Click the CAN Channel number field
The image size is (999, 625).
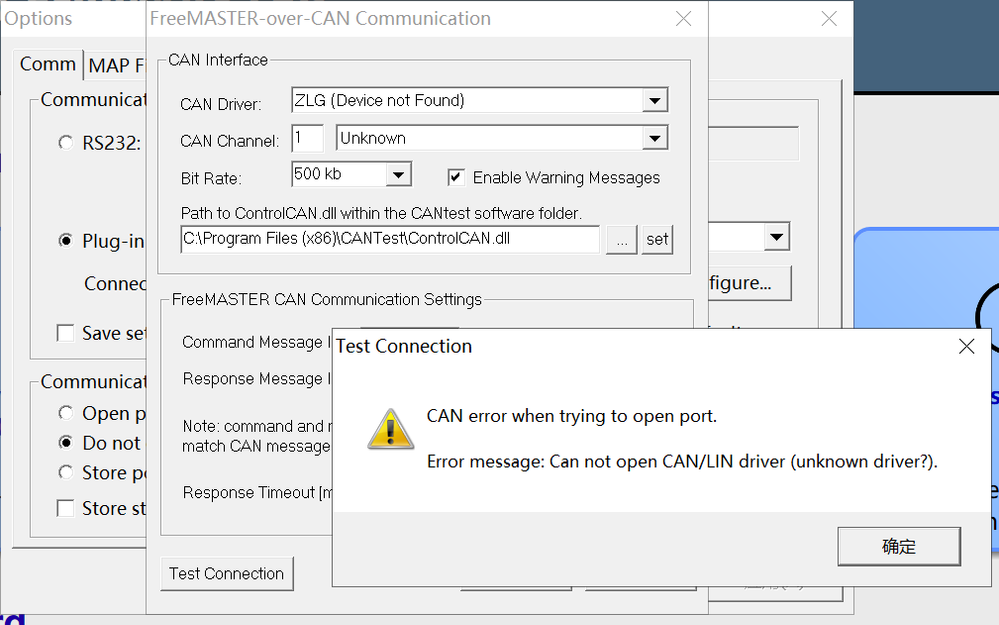coord(307,138)
